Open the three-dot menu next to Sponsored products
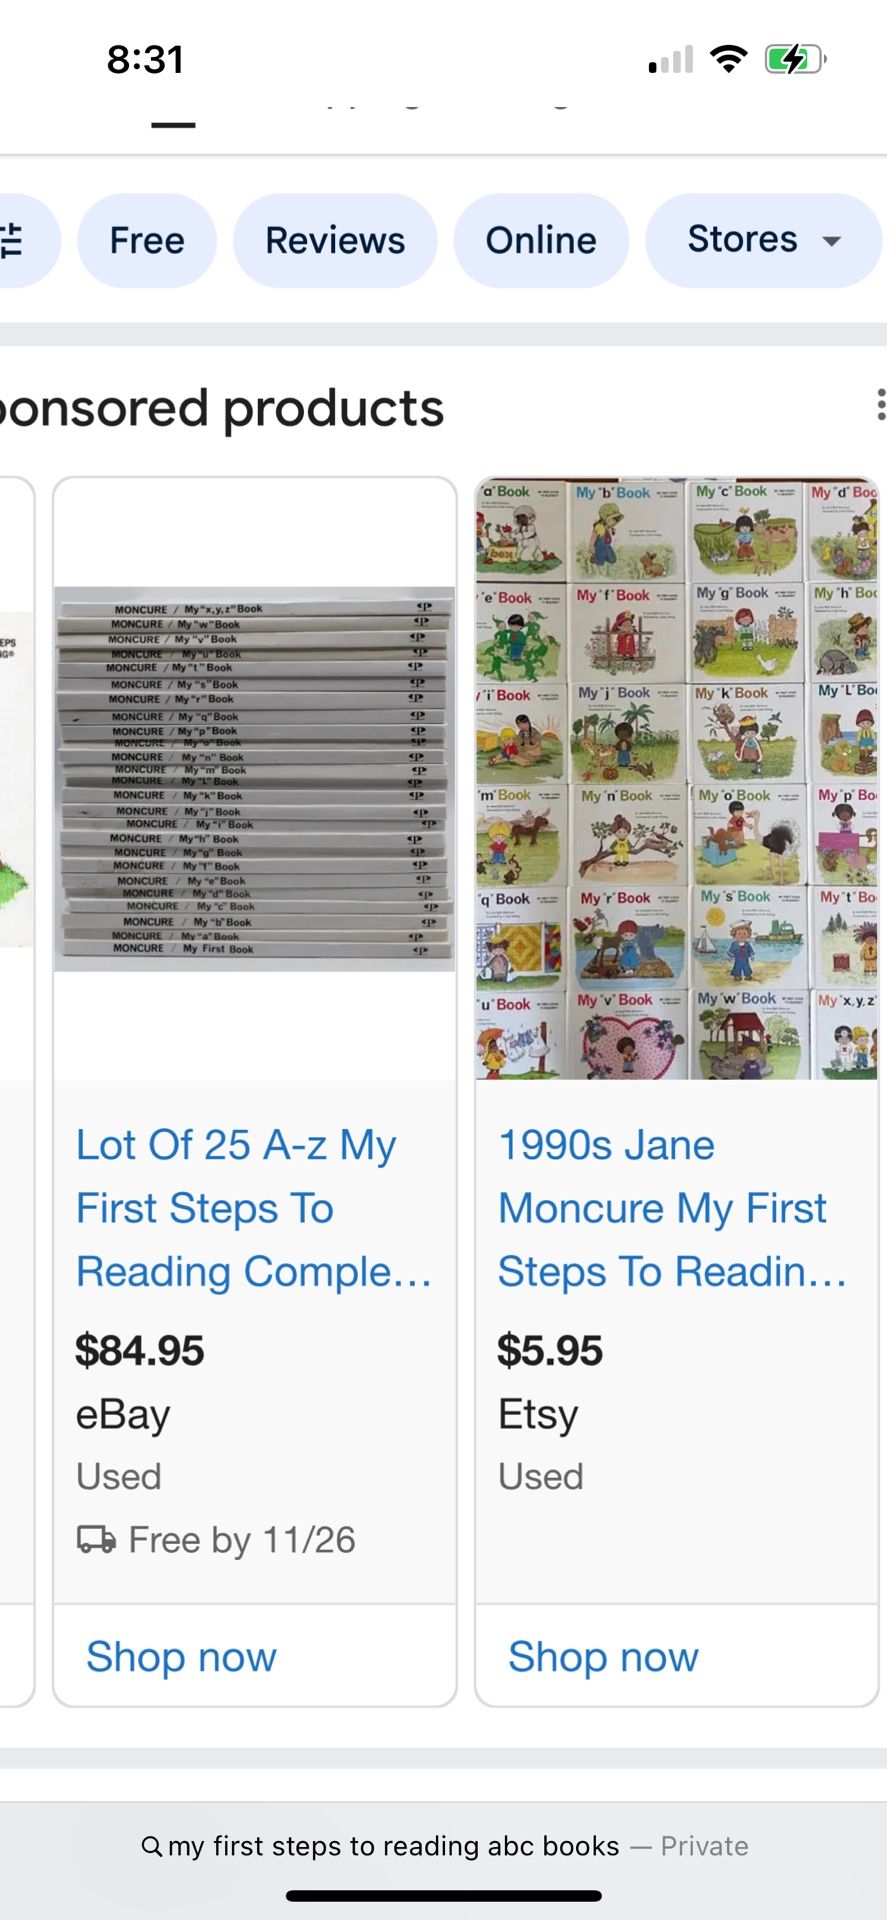The image size is (887, 1920). tap(879, 405)
